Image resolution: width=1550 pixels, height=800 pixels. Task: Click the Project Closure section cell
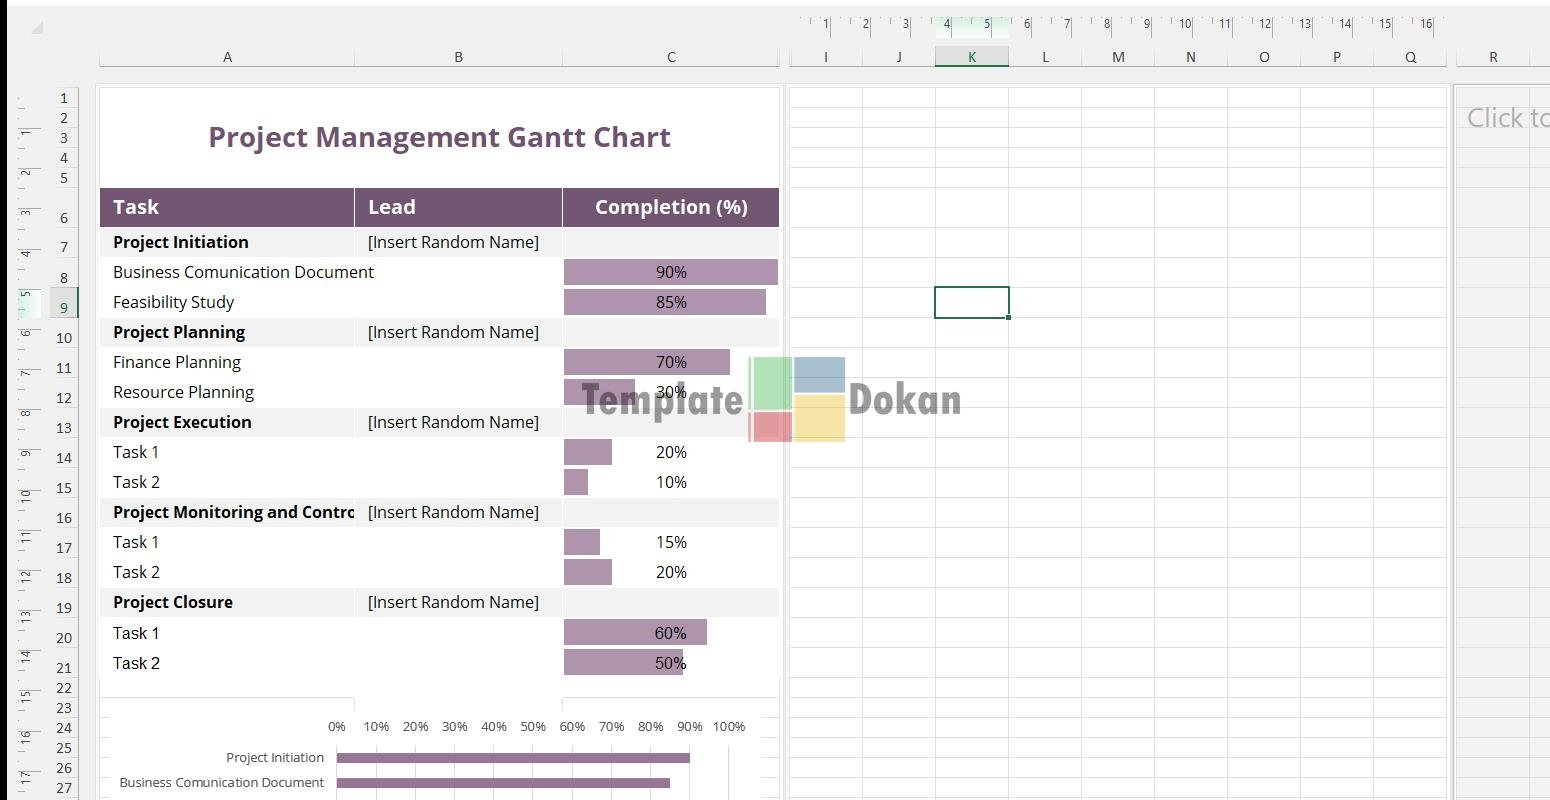(x=227, y=602)
